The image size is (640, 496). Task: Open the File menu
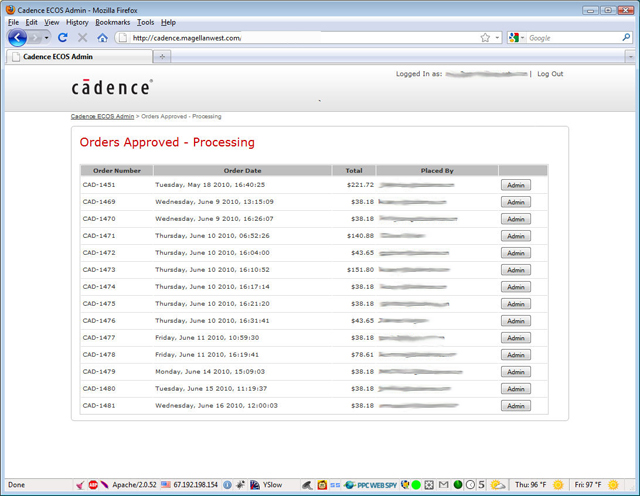pos(13,22)
